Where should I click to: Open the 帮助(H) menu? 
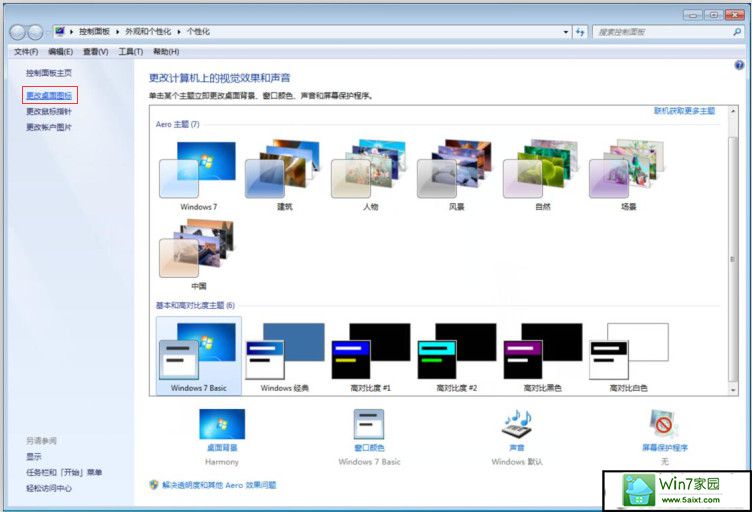[x=166, y=51]
